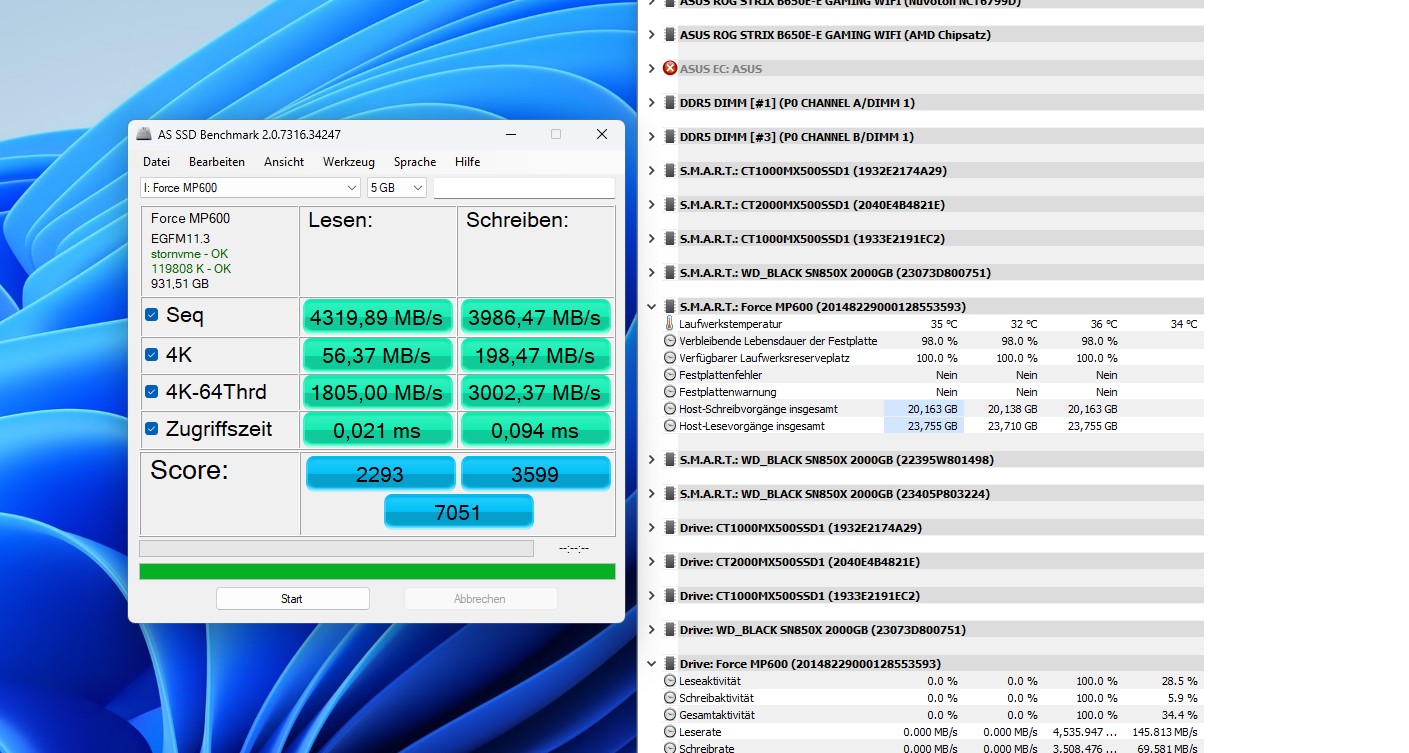1409x753 pixels.
Task: Open the Ansicht menu
Action: tap(284, 162)
